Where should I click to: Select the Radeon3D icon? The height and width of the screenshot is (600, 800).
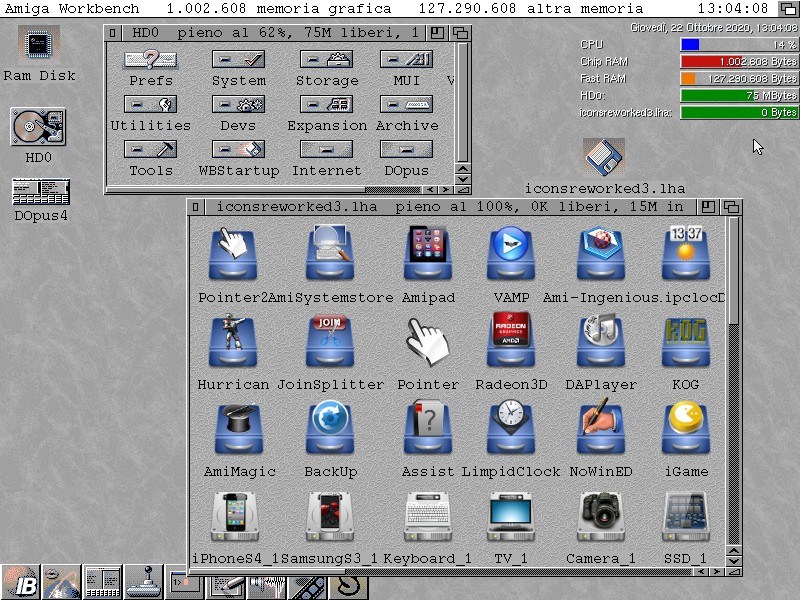[511, 341]
